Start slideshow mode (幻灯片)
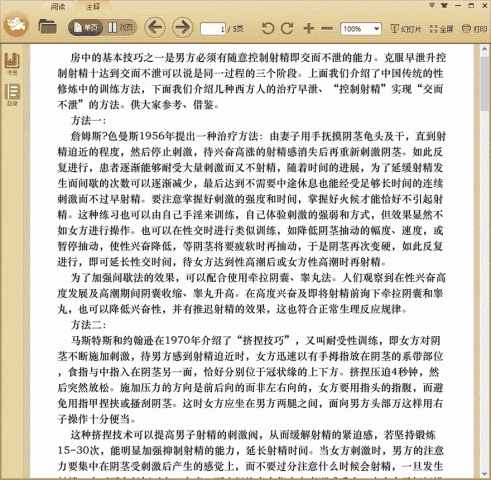491x480 pixels. click(x=406, y=29)
